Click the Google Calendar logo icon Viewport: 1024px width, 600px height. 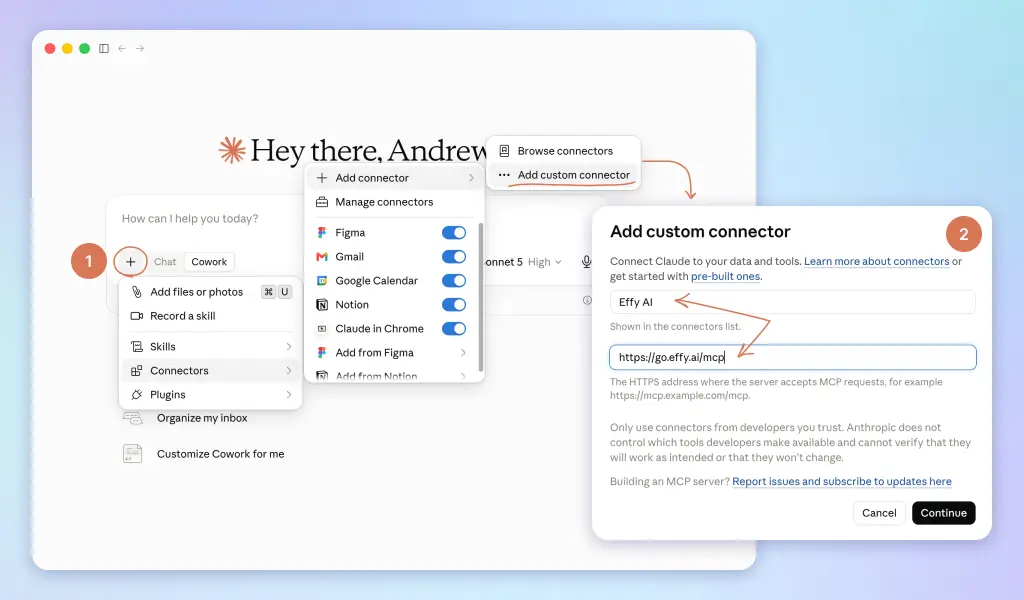(x=322, y=281)
